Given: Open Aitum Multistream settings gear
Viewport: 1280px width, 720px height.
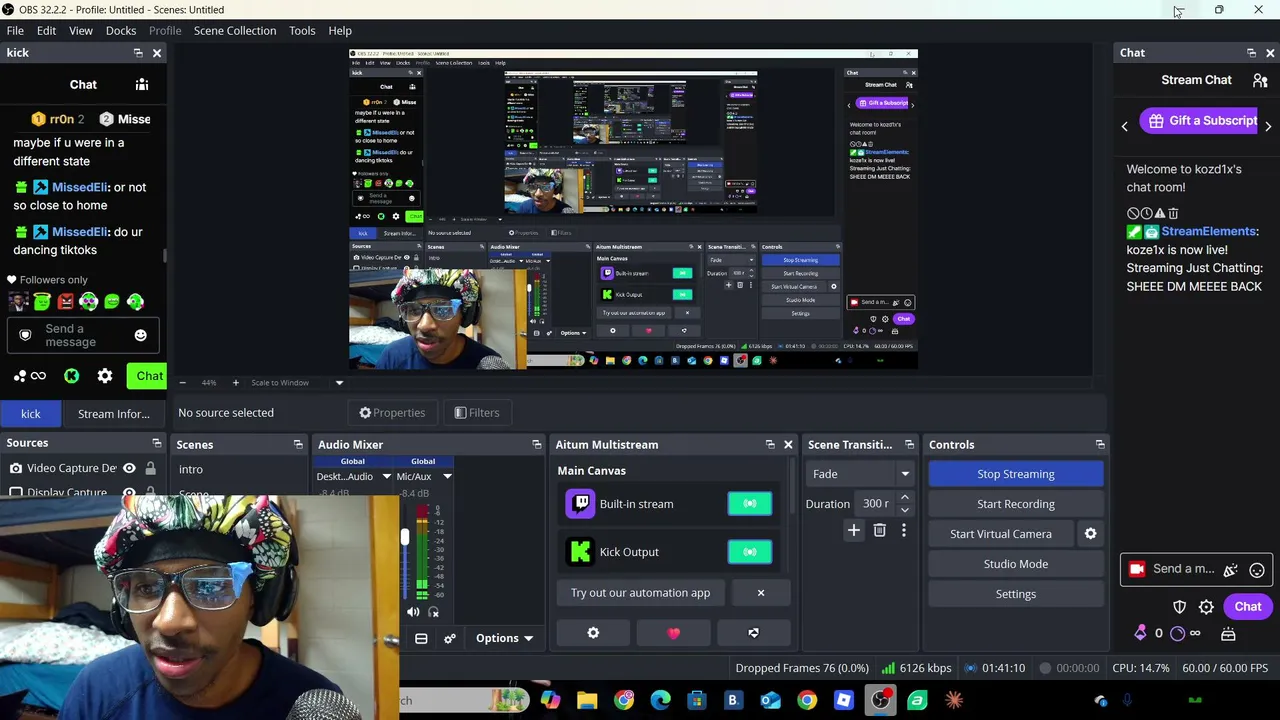Looking at the screenshot, I should pyautogui.click(x=593, y=633).
